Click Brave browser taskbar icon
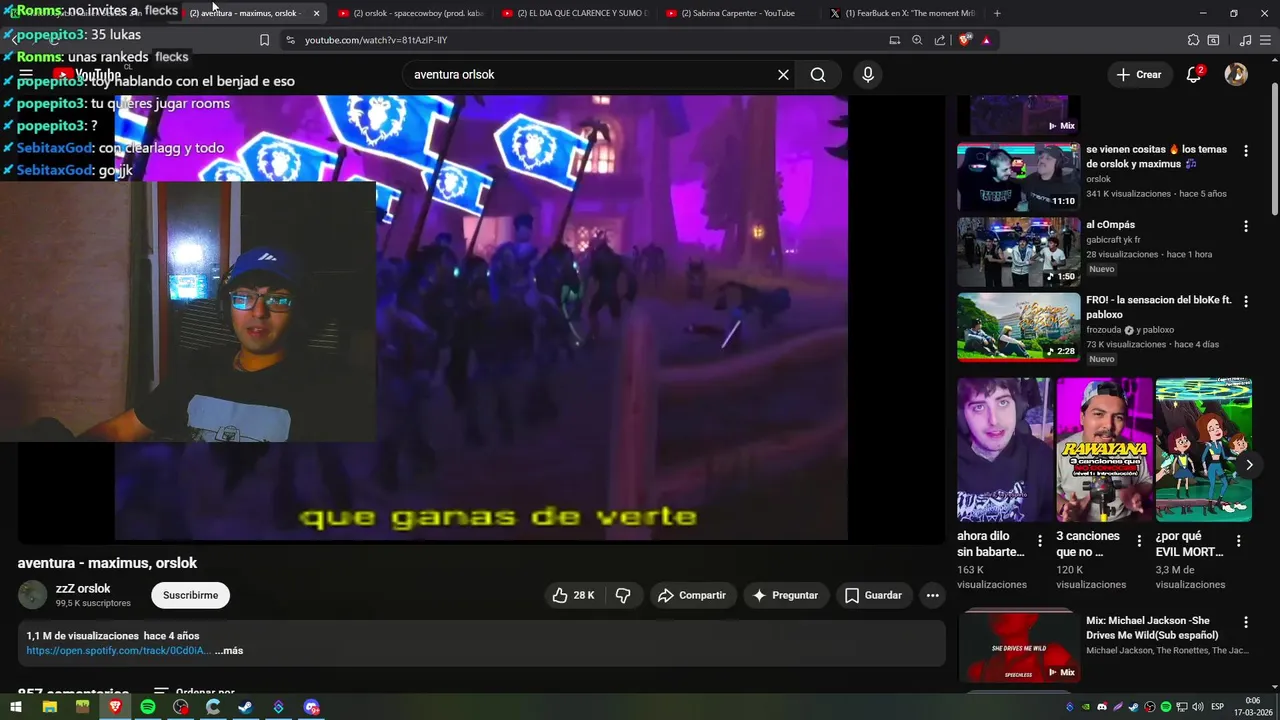Screen dimensions: 1280x720 pos(115,707)
